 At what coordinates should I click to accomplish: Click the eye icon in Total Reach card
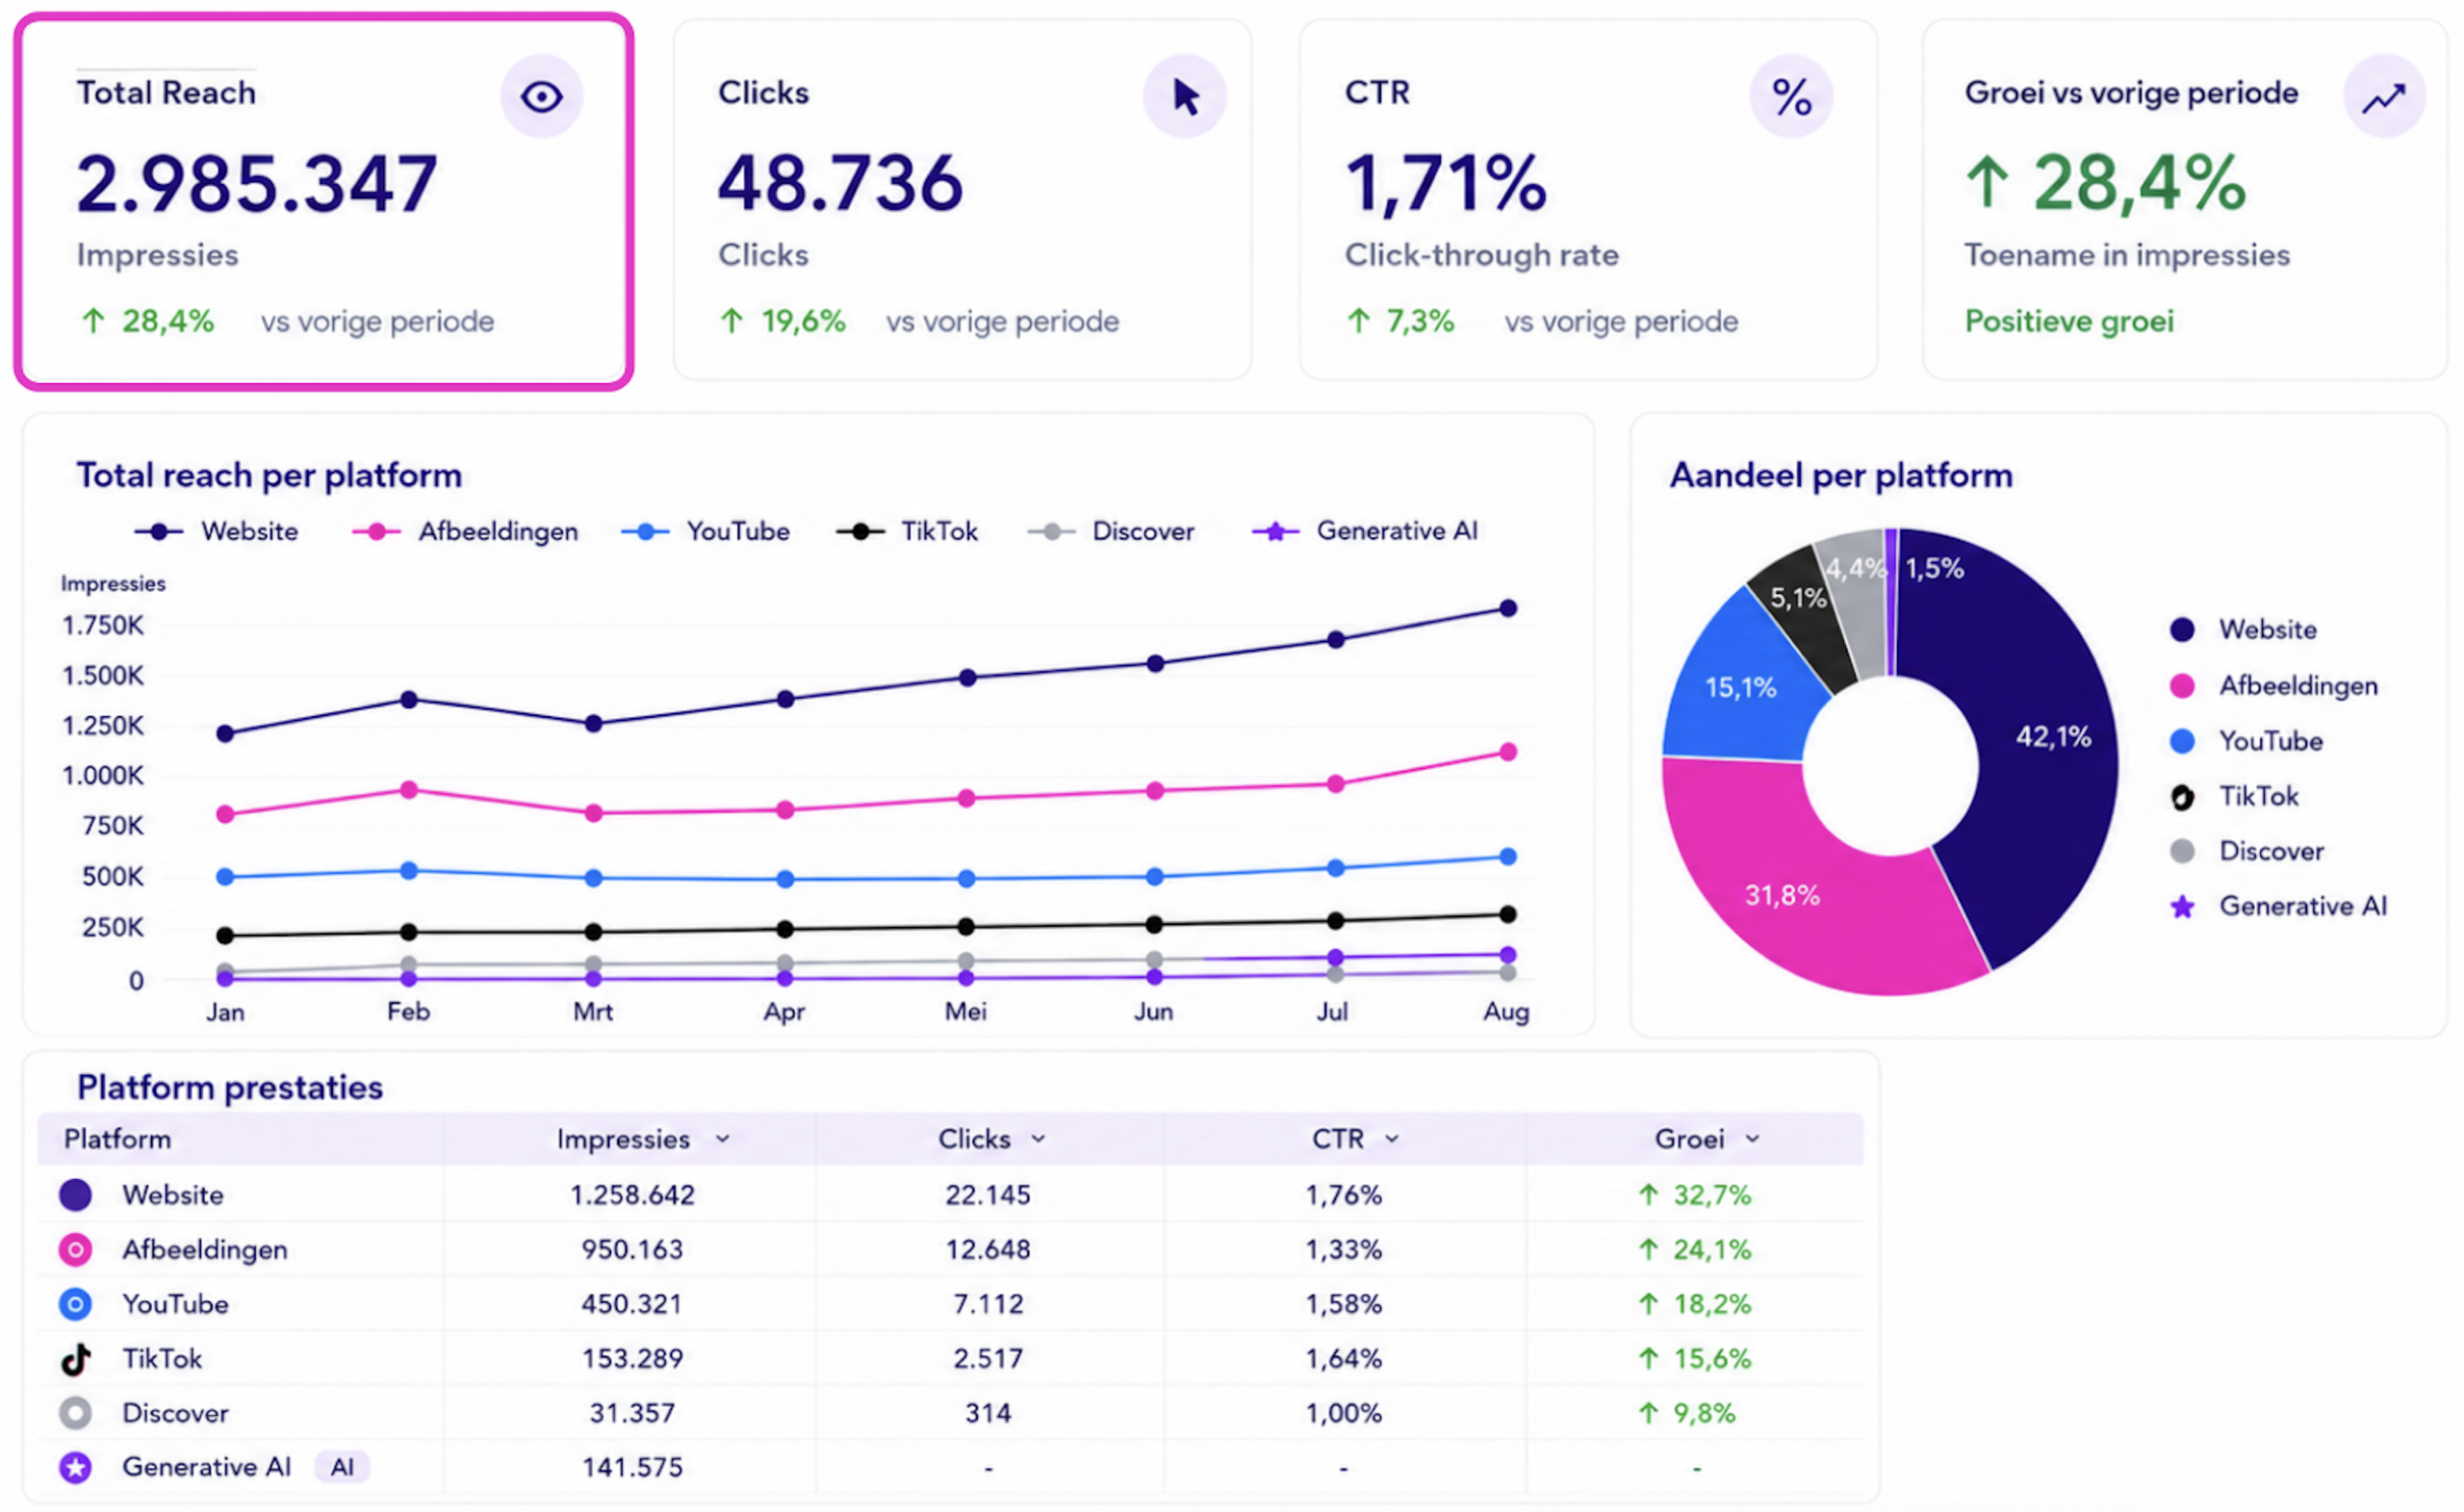[x=541, y=97]
